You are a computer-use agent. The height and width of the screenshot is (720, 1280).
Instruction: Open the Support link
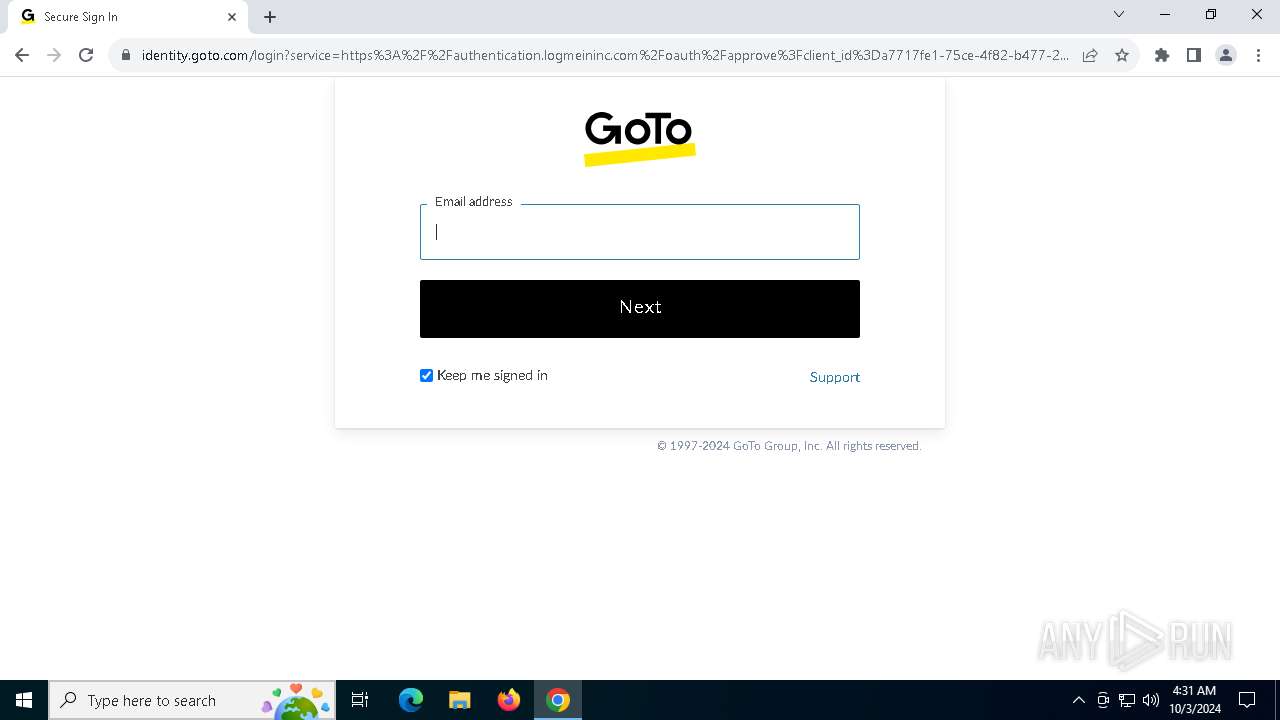pos(835,377)
